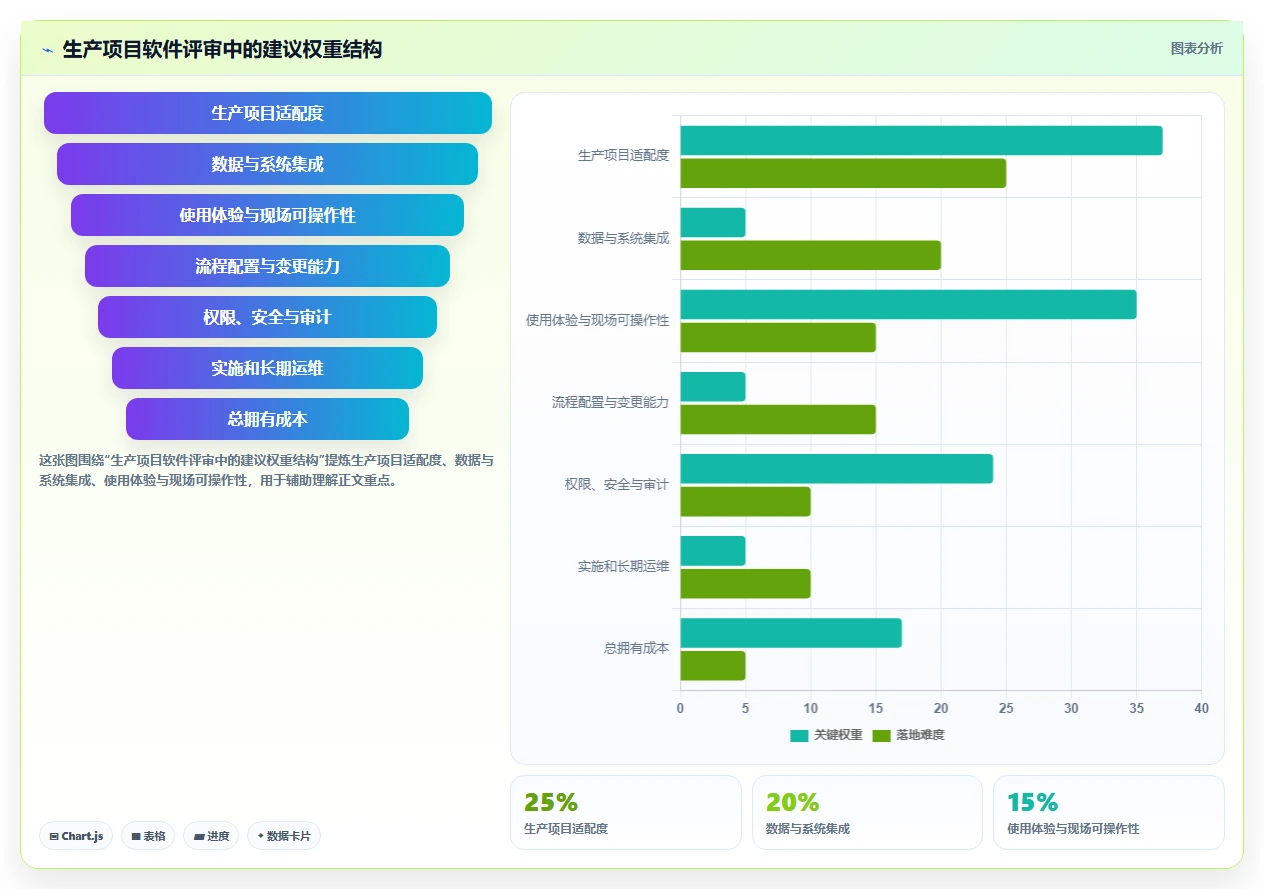Image resolution: width=1264 pixels, height=889 pixels.
Task: Click 使用体验与现场可操作性 green 落地难度 bar
Action: pos(778,337)
